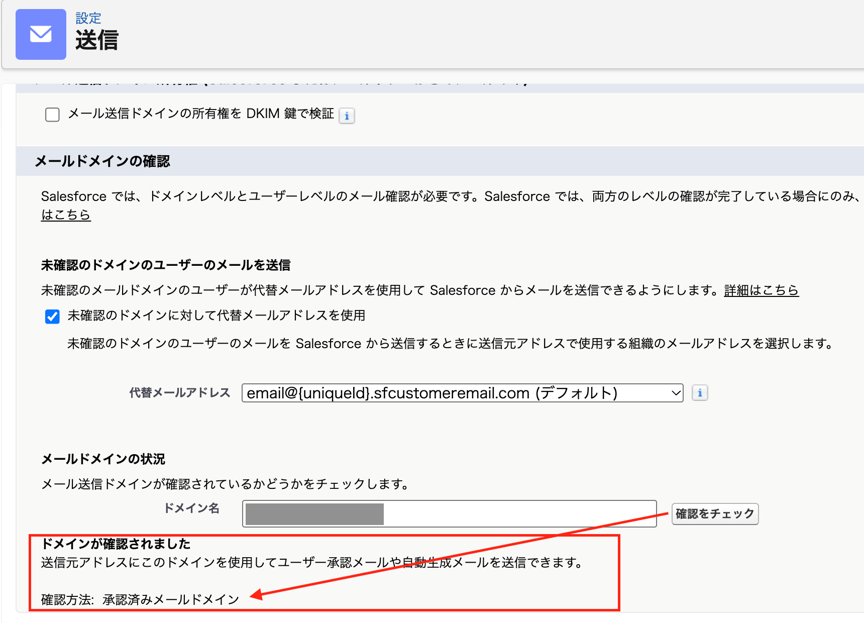Select the 送信 page title
The width and height of the screenshot is (864, 623).
click(x=97, y=41)
